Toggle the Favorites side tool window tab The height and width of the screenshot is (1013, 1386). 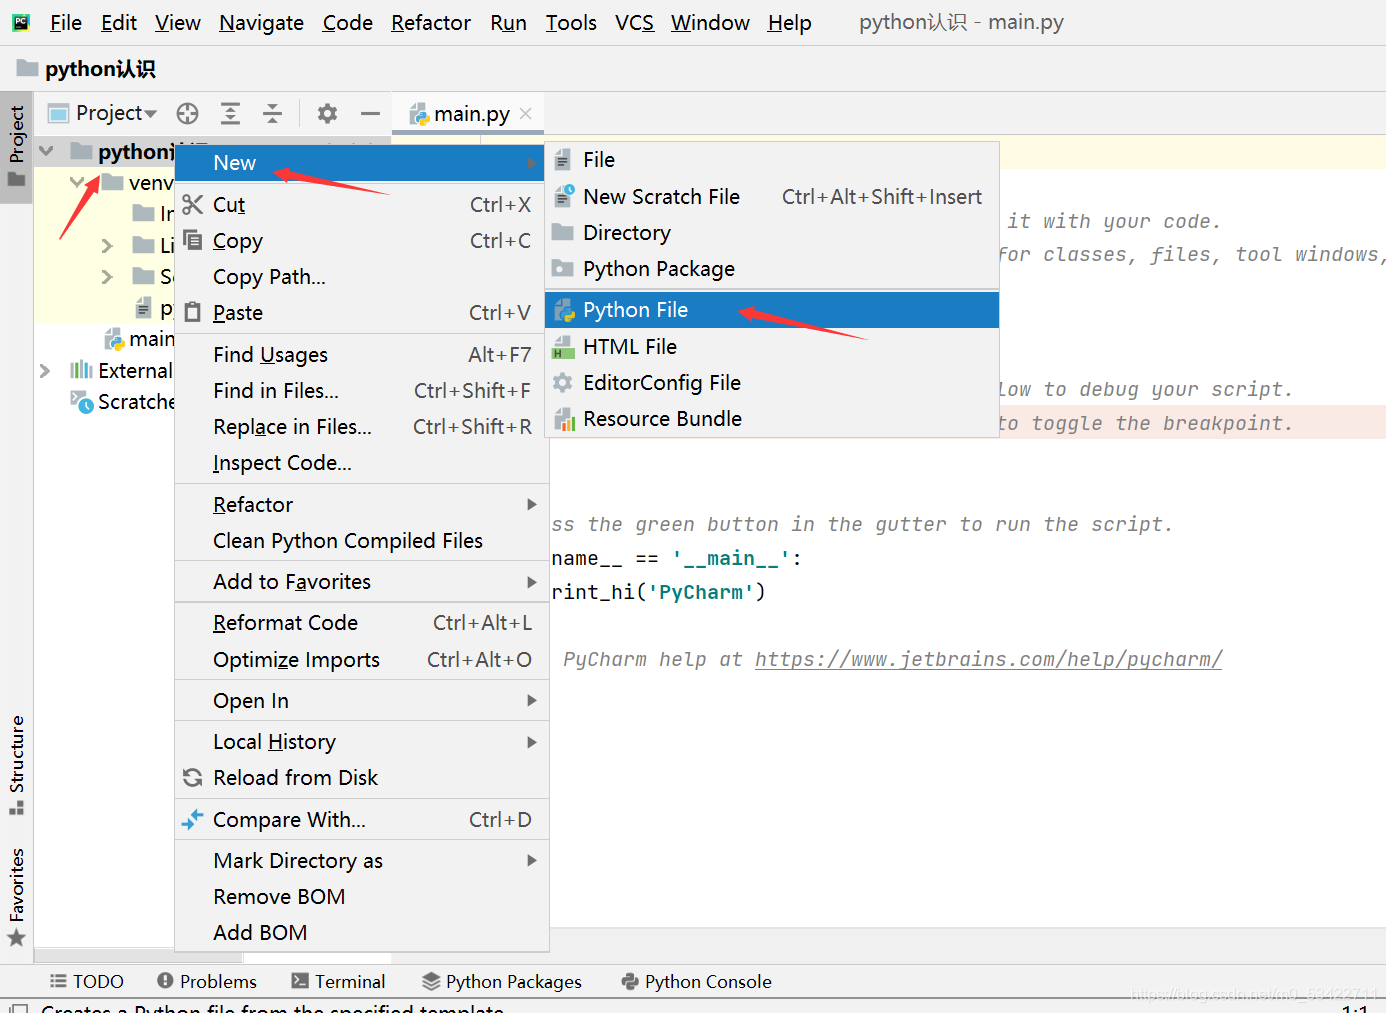[x=16, y=897]
